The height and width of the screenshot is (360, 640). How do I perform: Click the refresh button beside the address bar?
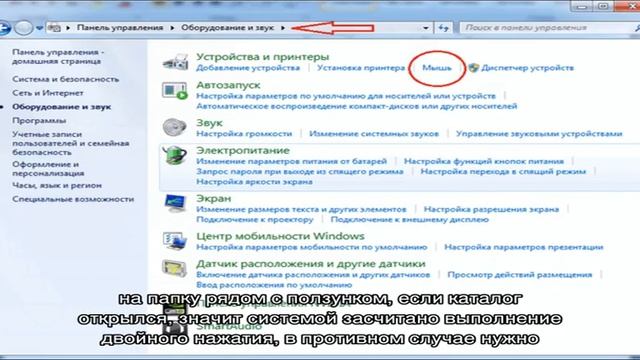pyautogui.click(x=443, y=28)
